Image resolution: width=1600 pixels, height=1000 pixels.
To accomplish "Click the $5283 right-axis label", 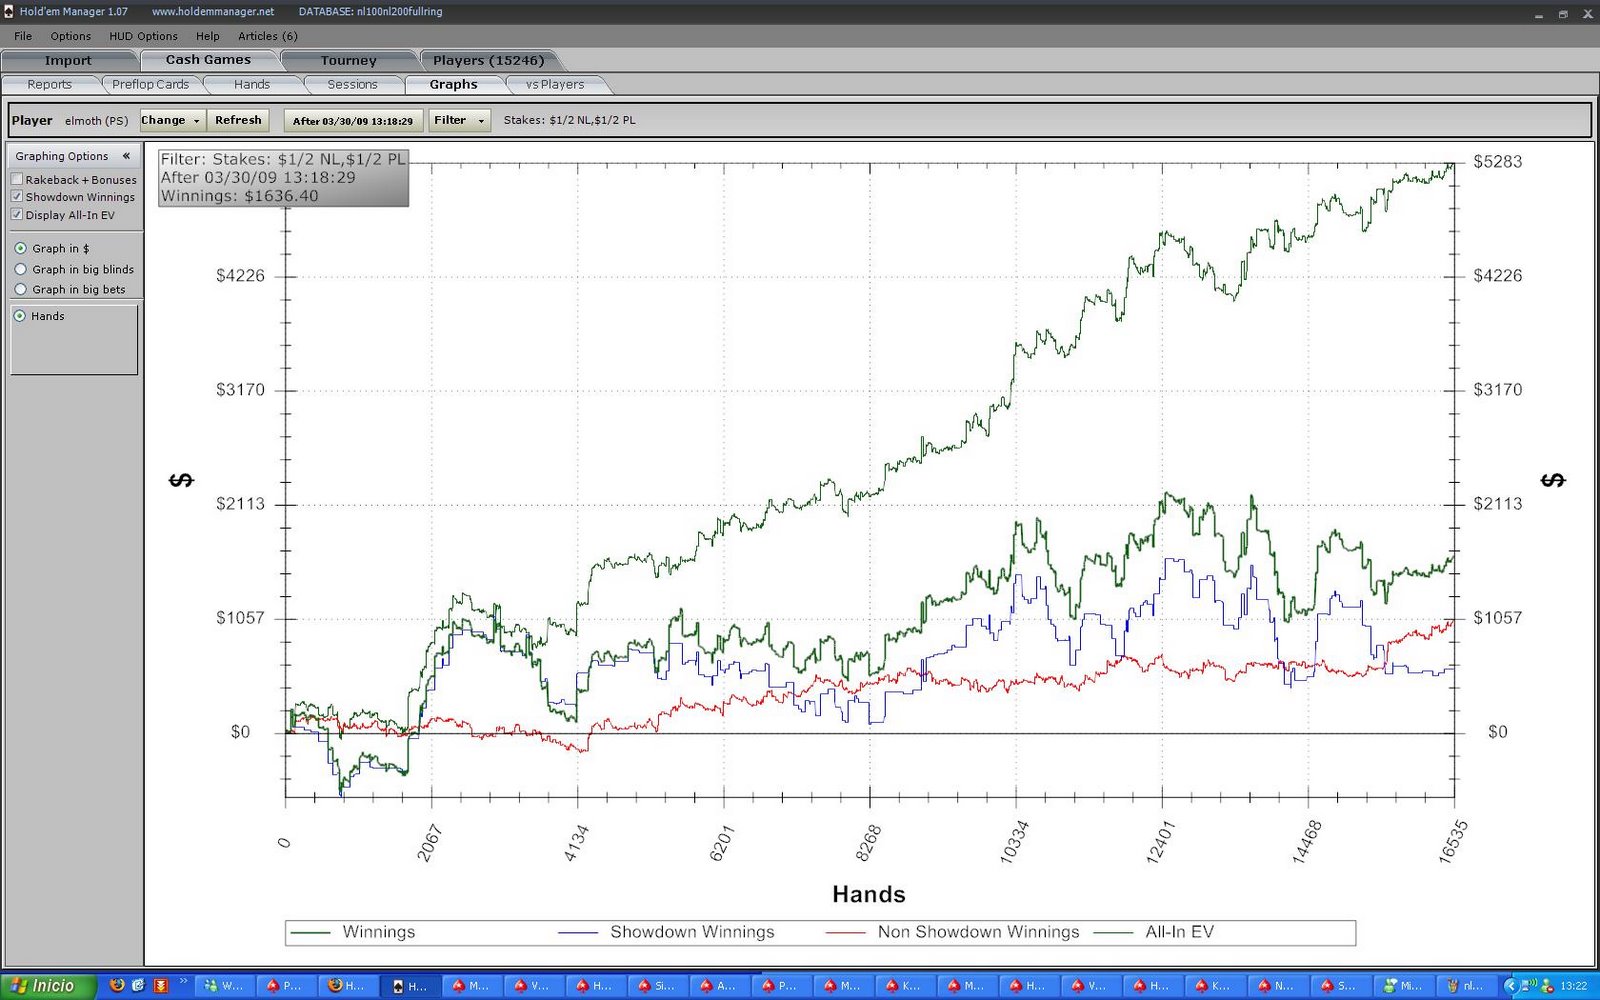I will click(x=1497, y=162).
